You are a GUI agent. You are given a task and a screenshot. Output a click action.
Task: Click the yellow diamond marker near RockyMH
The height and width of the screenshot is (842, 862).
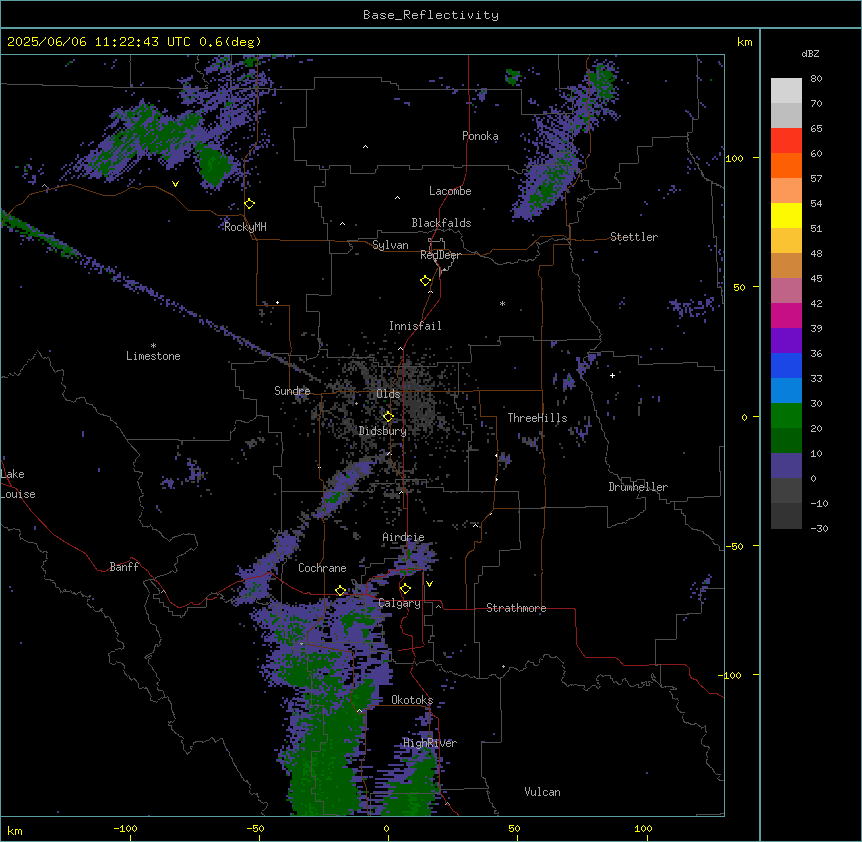(250, 203)
